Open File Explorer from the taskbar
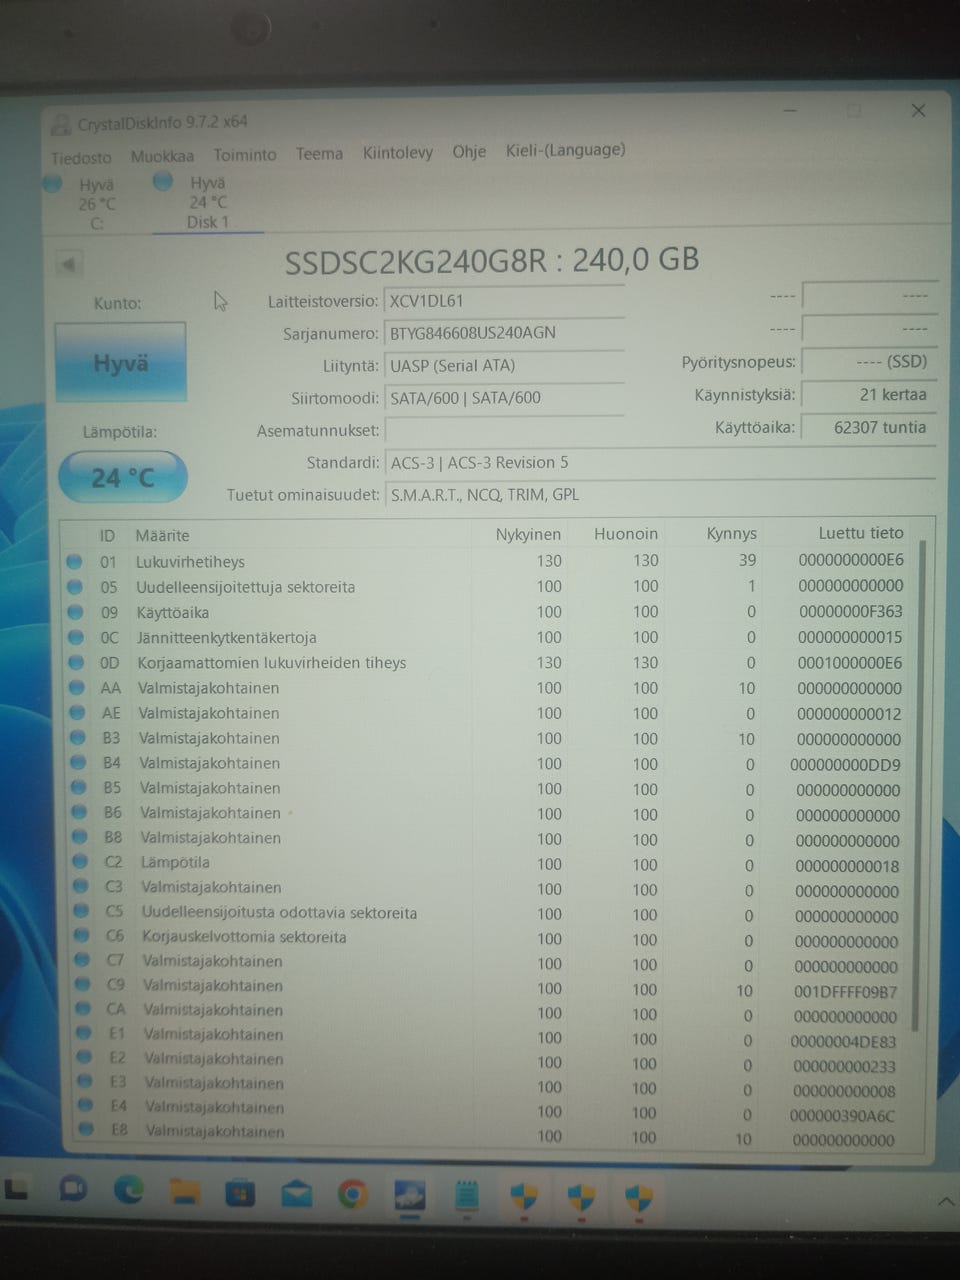The height and width of the screenshot is (1280, 960). (184, 1192)
